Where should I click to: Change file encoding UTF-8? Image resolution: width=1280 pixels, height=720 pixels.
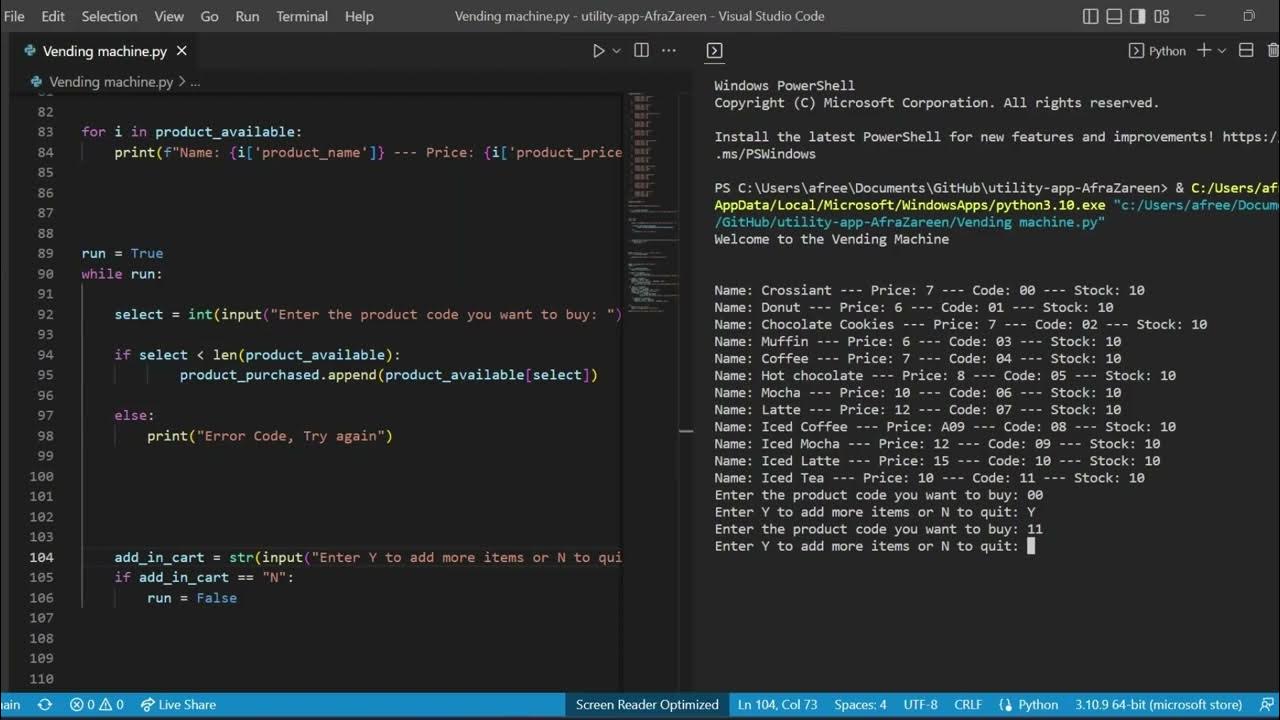[920, 704]
